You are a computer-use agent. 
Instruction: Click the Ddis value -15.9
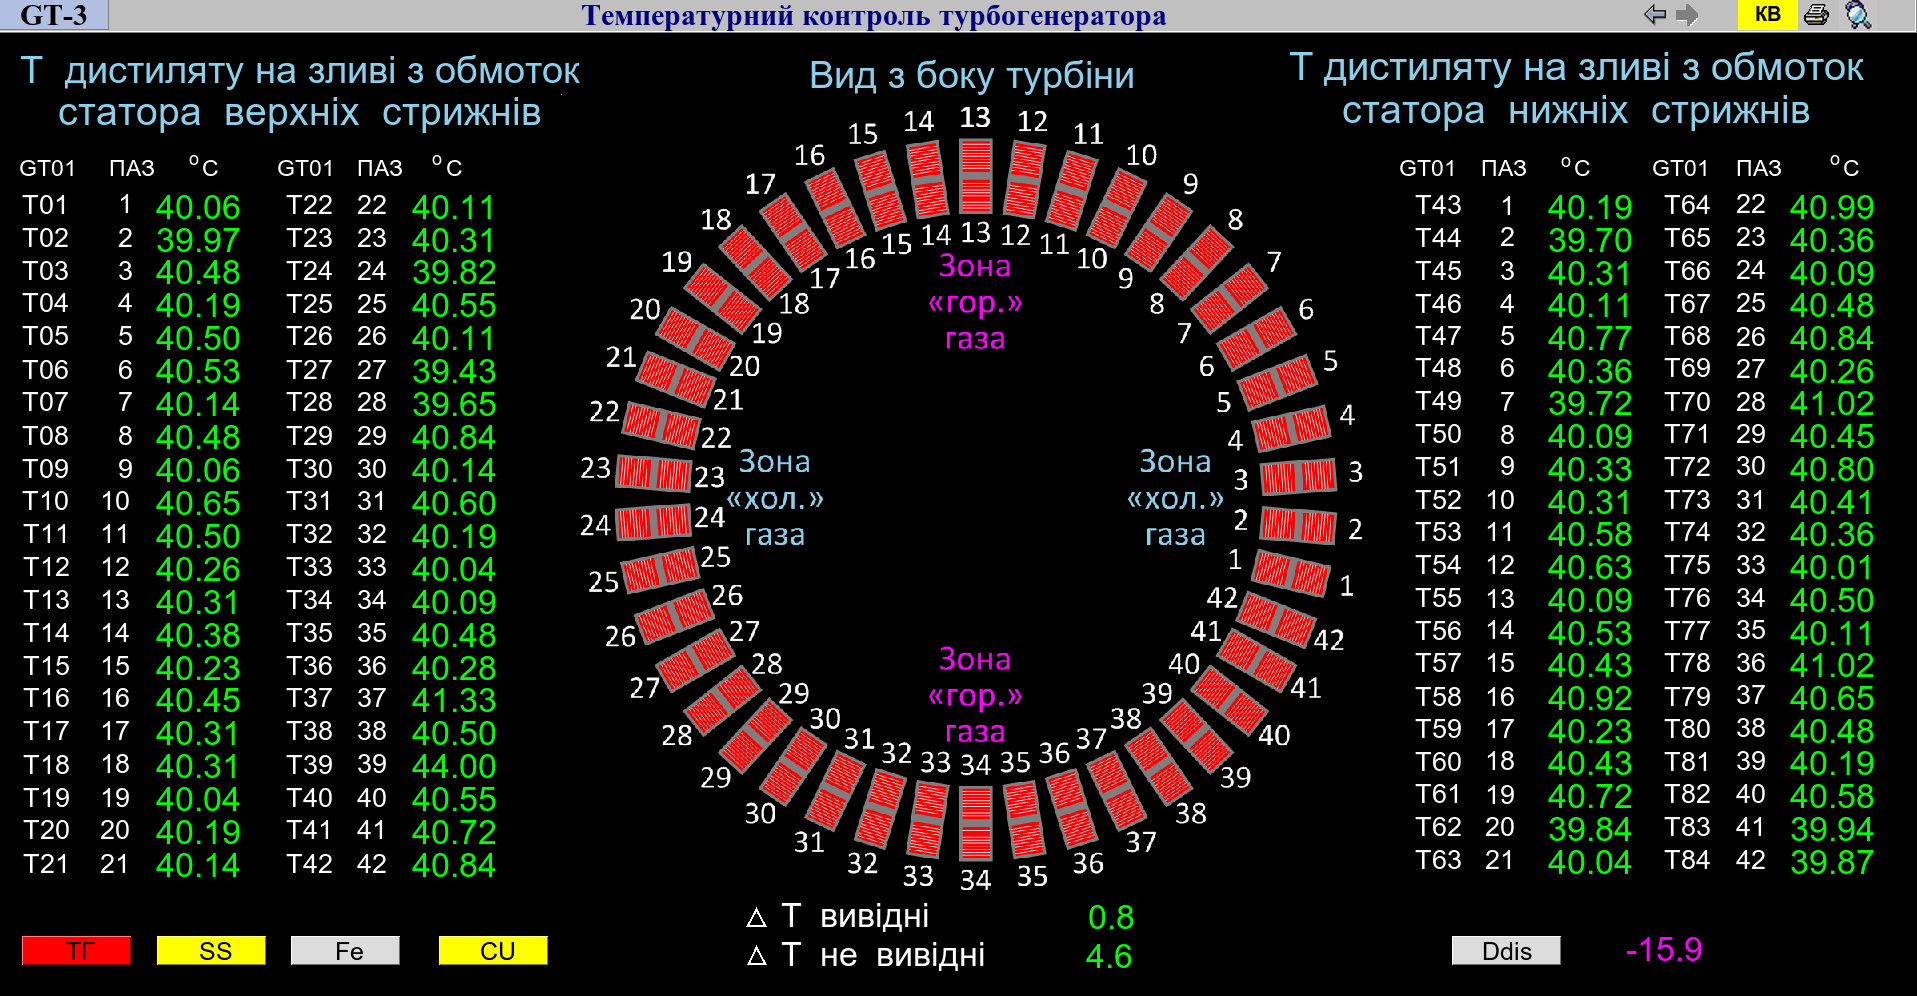[x=1663, y=950]
